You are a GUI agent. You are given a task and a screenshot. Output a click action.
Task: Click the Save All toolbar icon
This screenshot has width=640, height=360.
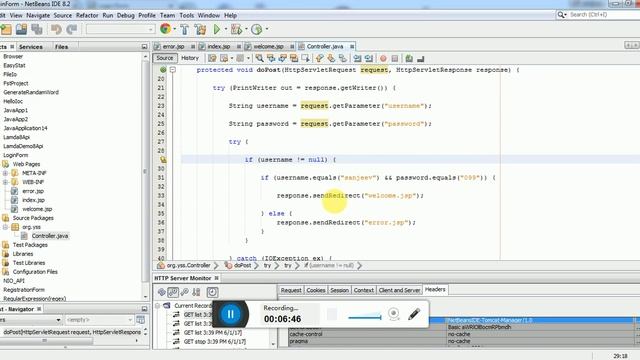click(x=37, y=29)
